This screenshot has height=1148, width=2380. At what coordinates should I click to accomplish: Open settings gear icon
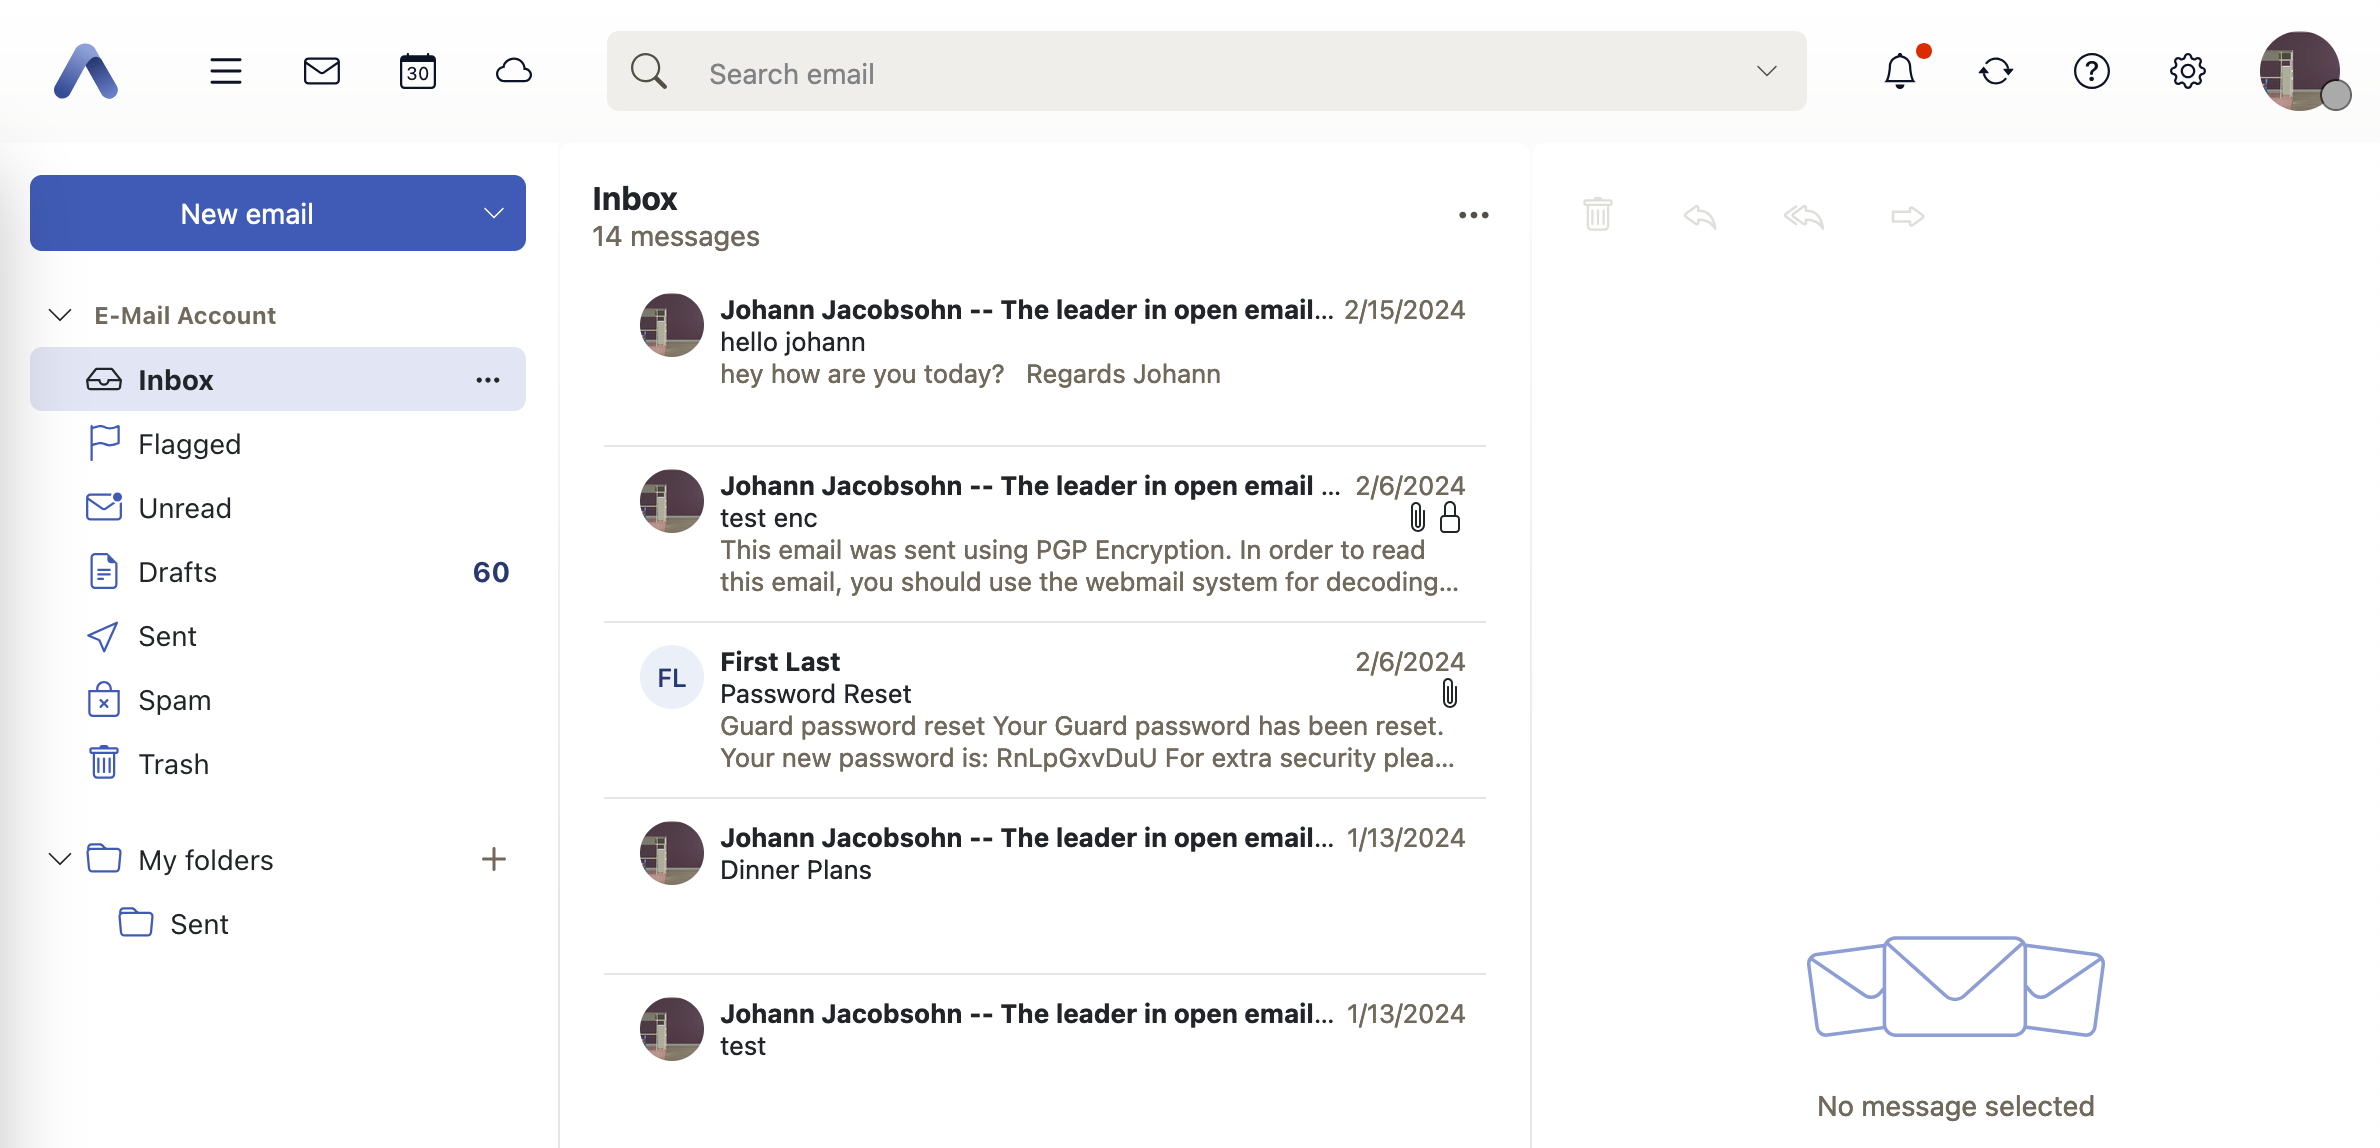coord(2187,71)
